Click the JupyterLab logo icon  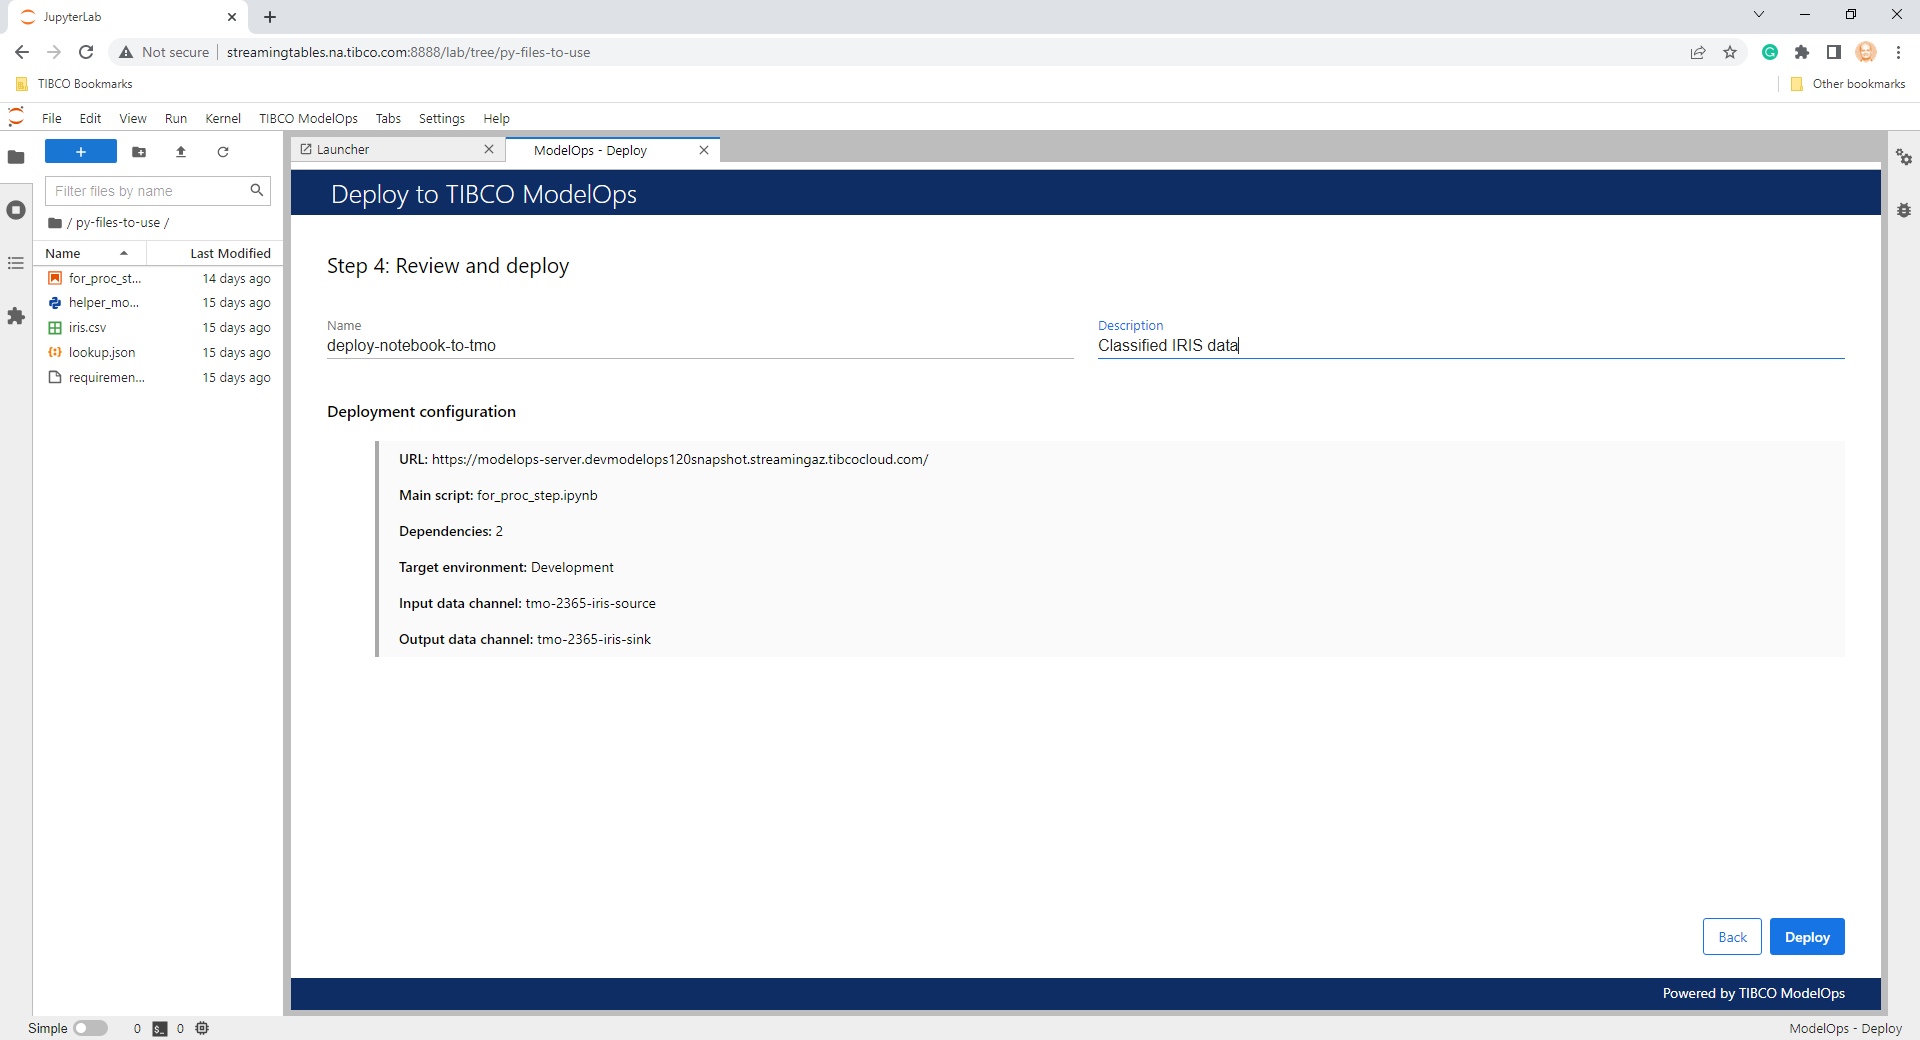[x=16, y=118]
